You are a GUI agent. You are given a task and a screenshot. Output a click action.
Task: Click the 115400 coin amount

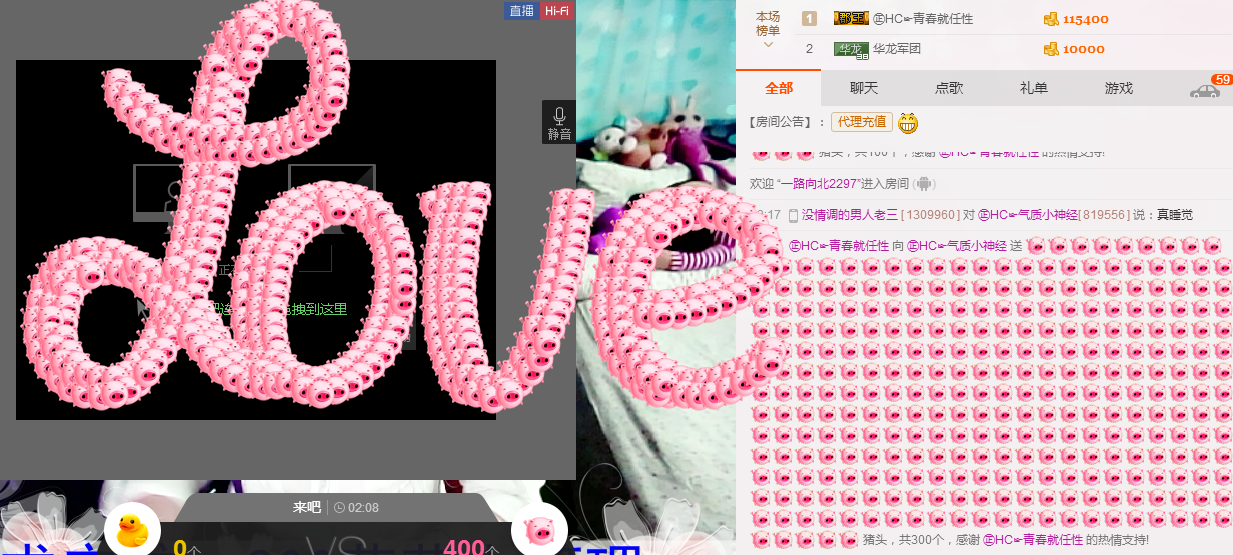[x=1085, y=19]
